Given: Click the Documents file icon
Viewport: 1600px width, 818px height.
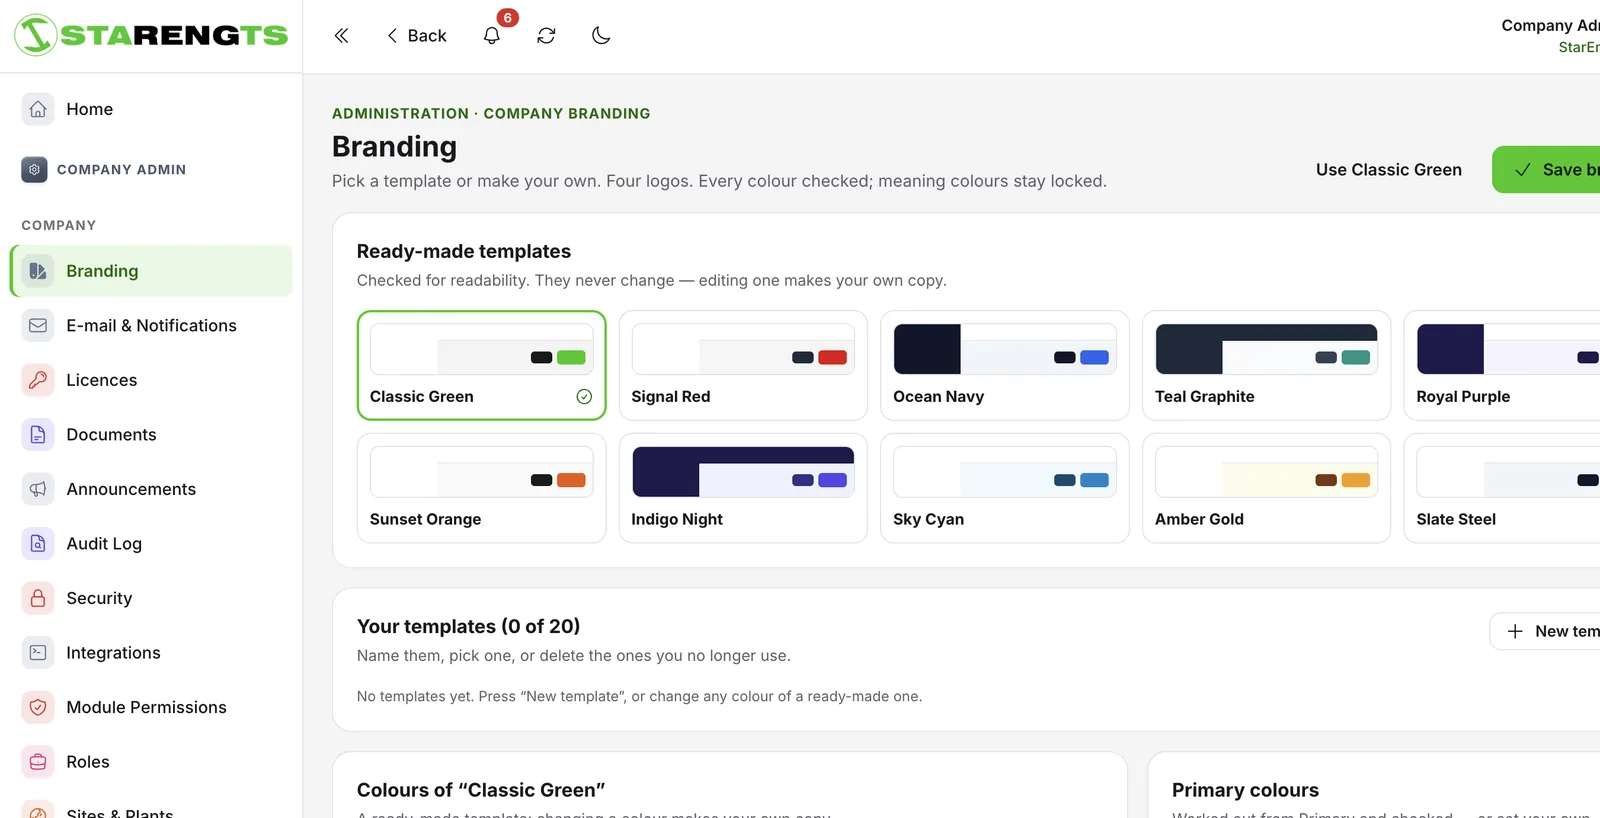Looking at the screenshot, I should coord(38,435).
